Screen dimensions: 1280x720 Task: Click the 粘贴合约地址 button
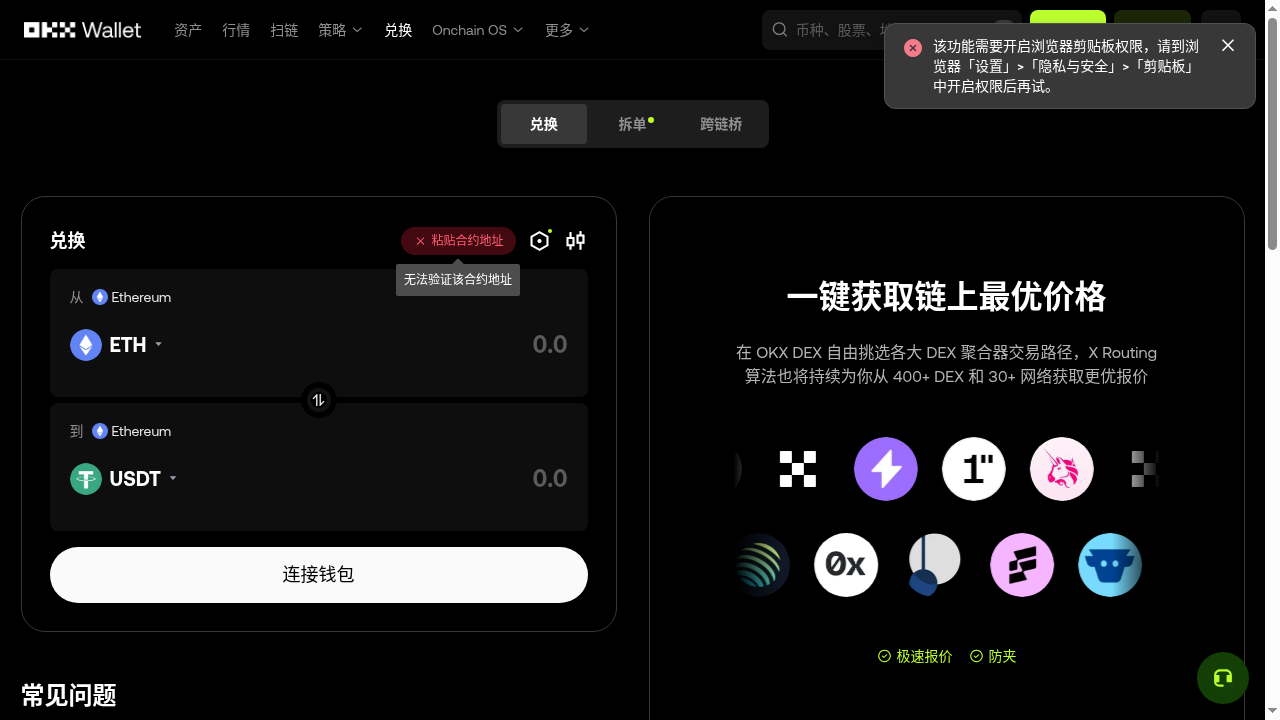[459, 241]
